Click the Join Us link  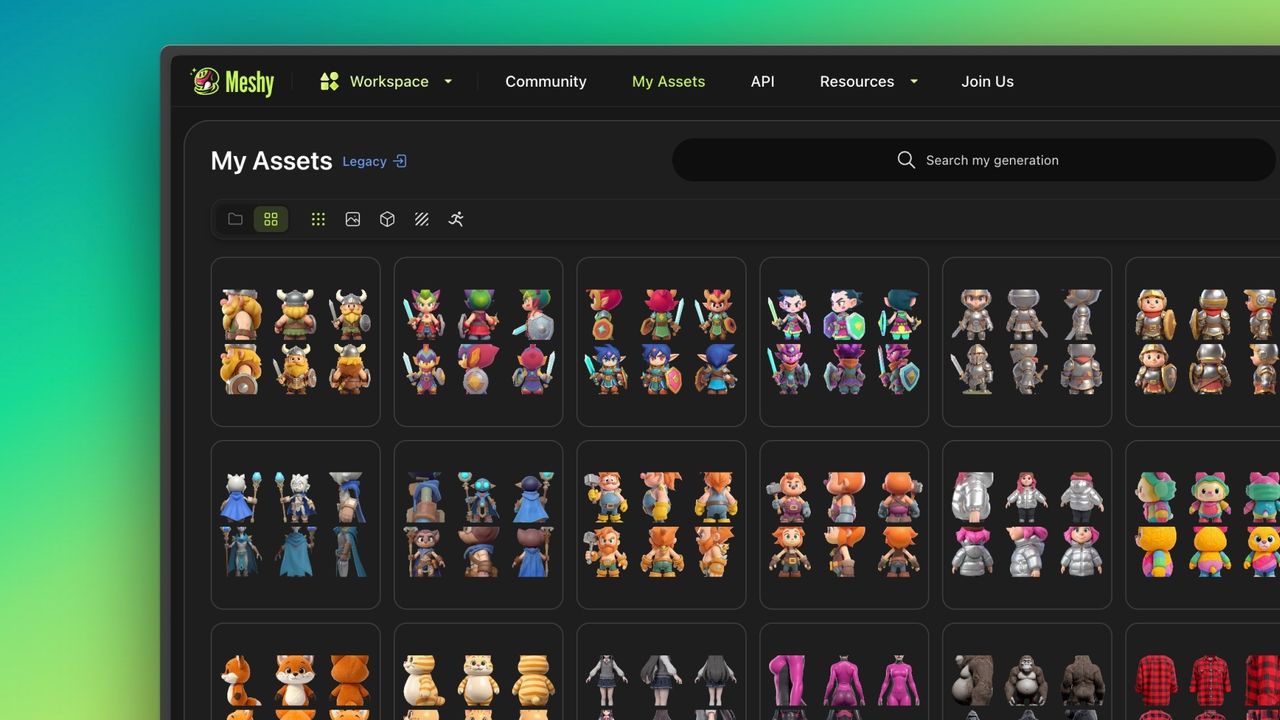988,82
